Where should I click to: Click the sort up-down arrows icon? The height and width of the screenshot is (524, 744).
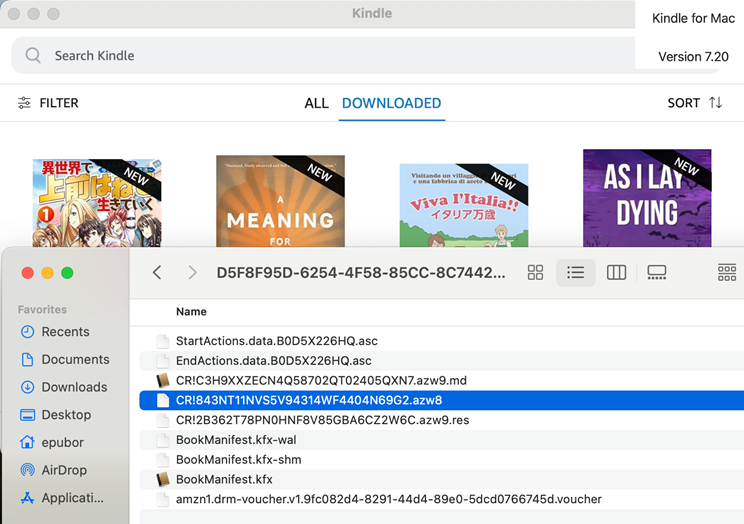(716, 103)
